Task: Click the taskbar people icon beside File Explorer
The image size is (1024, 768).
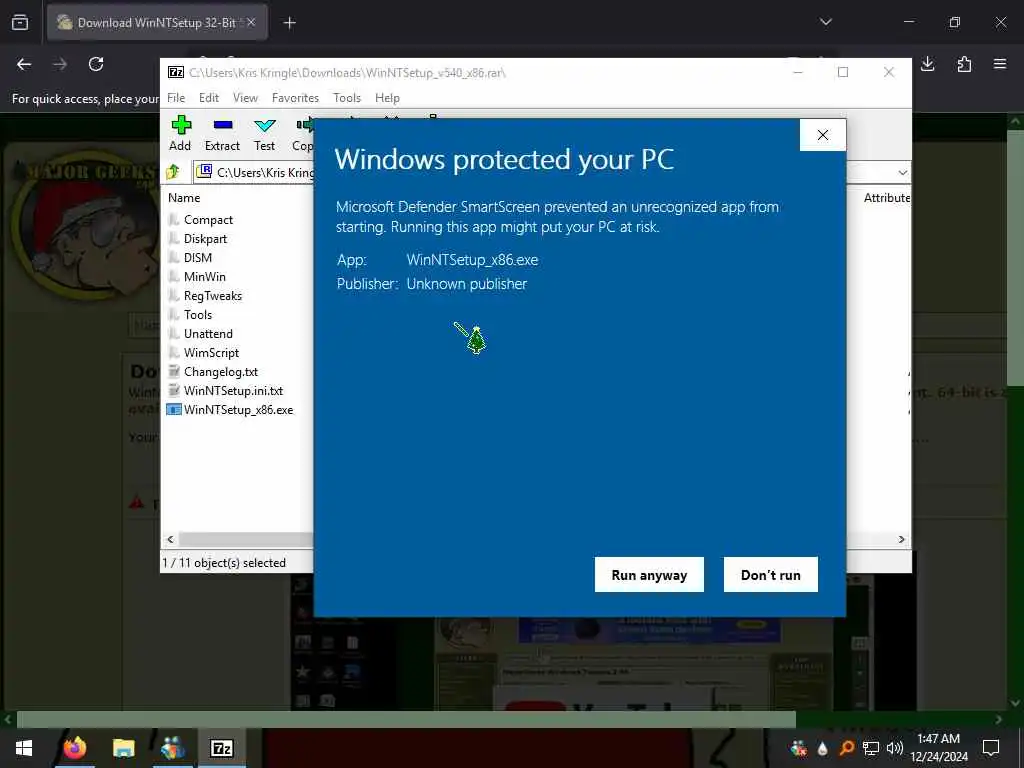Action: 173,748
